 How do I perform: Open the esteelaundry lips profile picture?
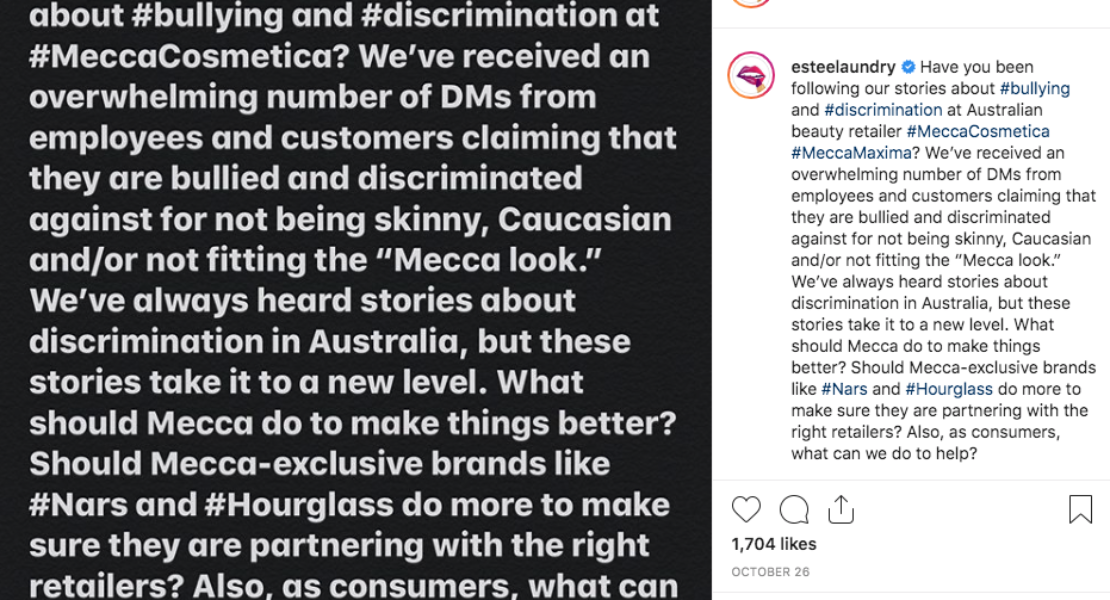[x=751, y=76]
